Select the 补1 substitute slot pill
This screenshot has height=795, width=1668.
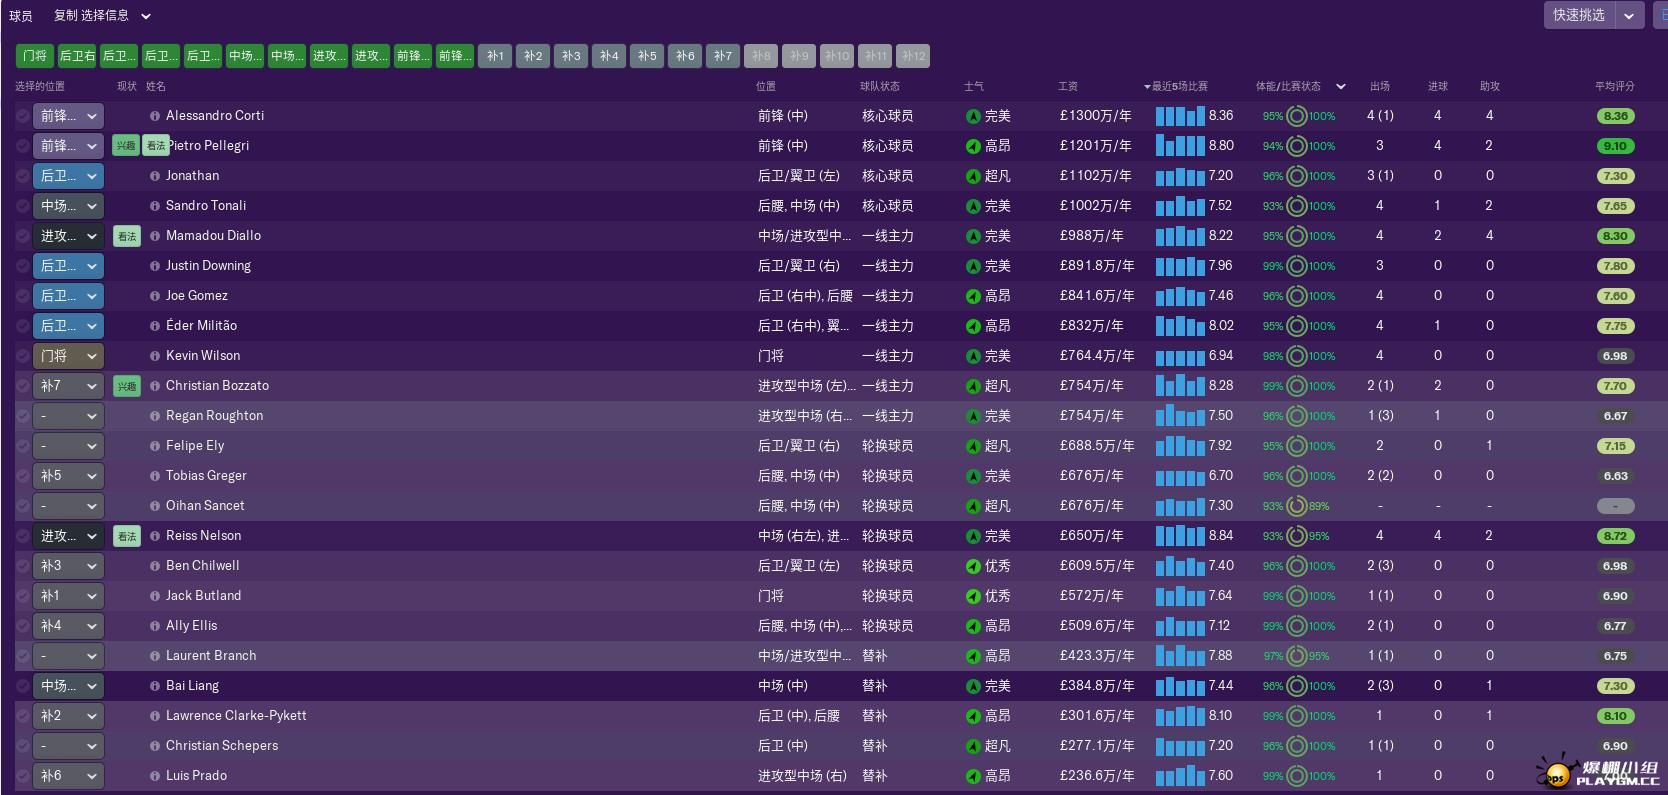tap(496, 56)
